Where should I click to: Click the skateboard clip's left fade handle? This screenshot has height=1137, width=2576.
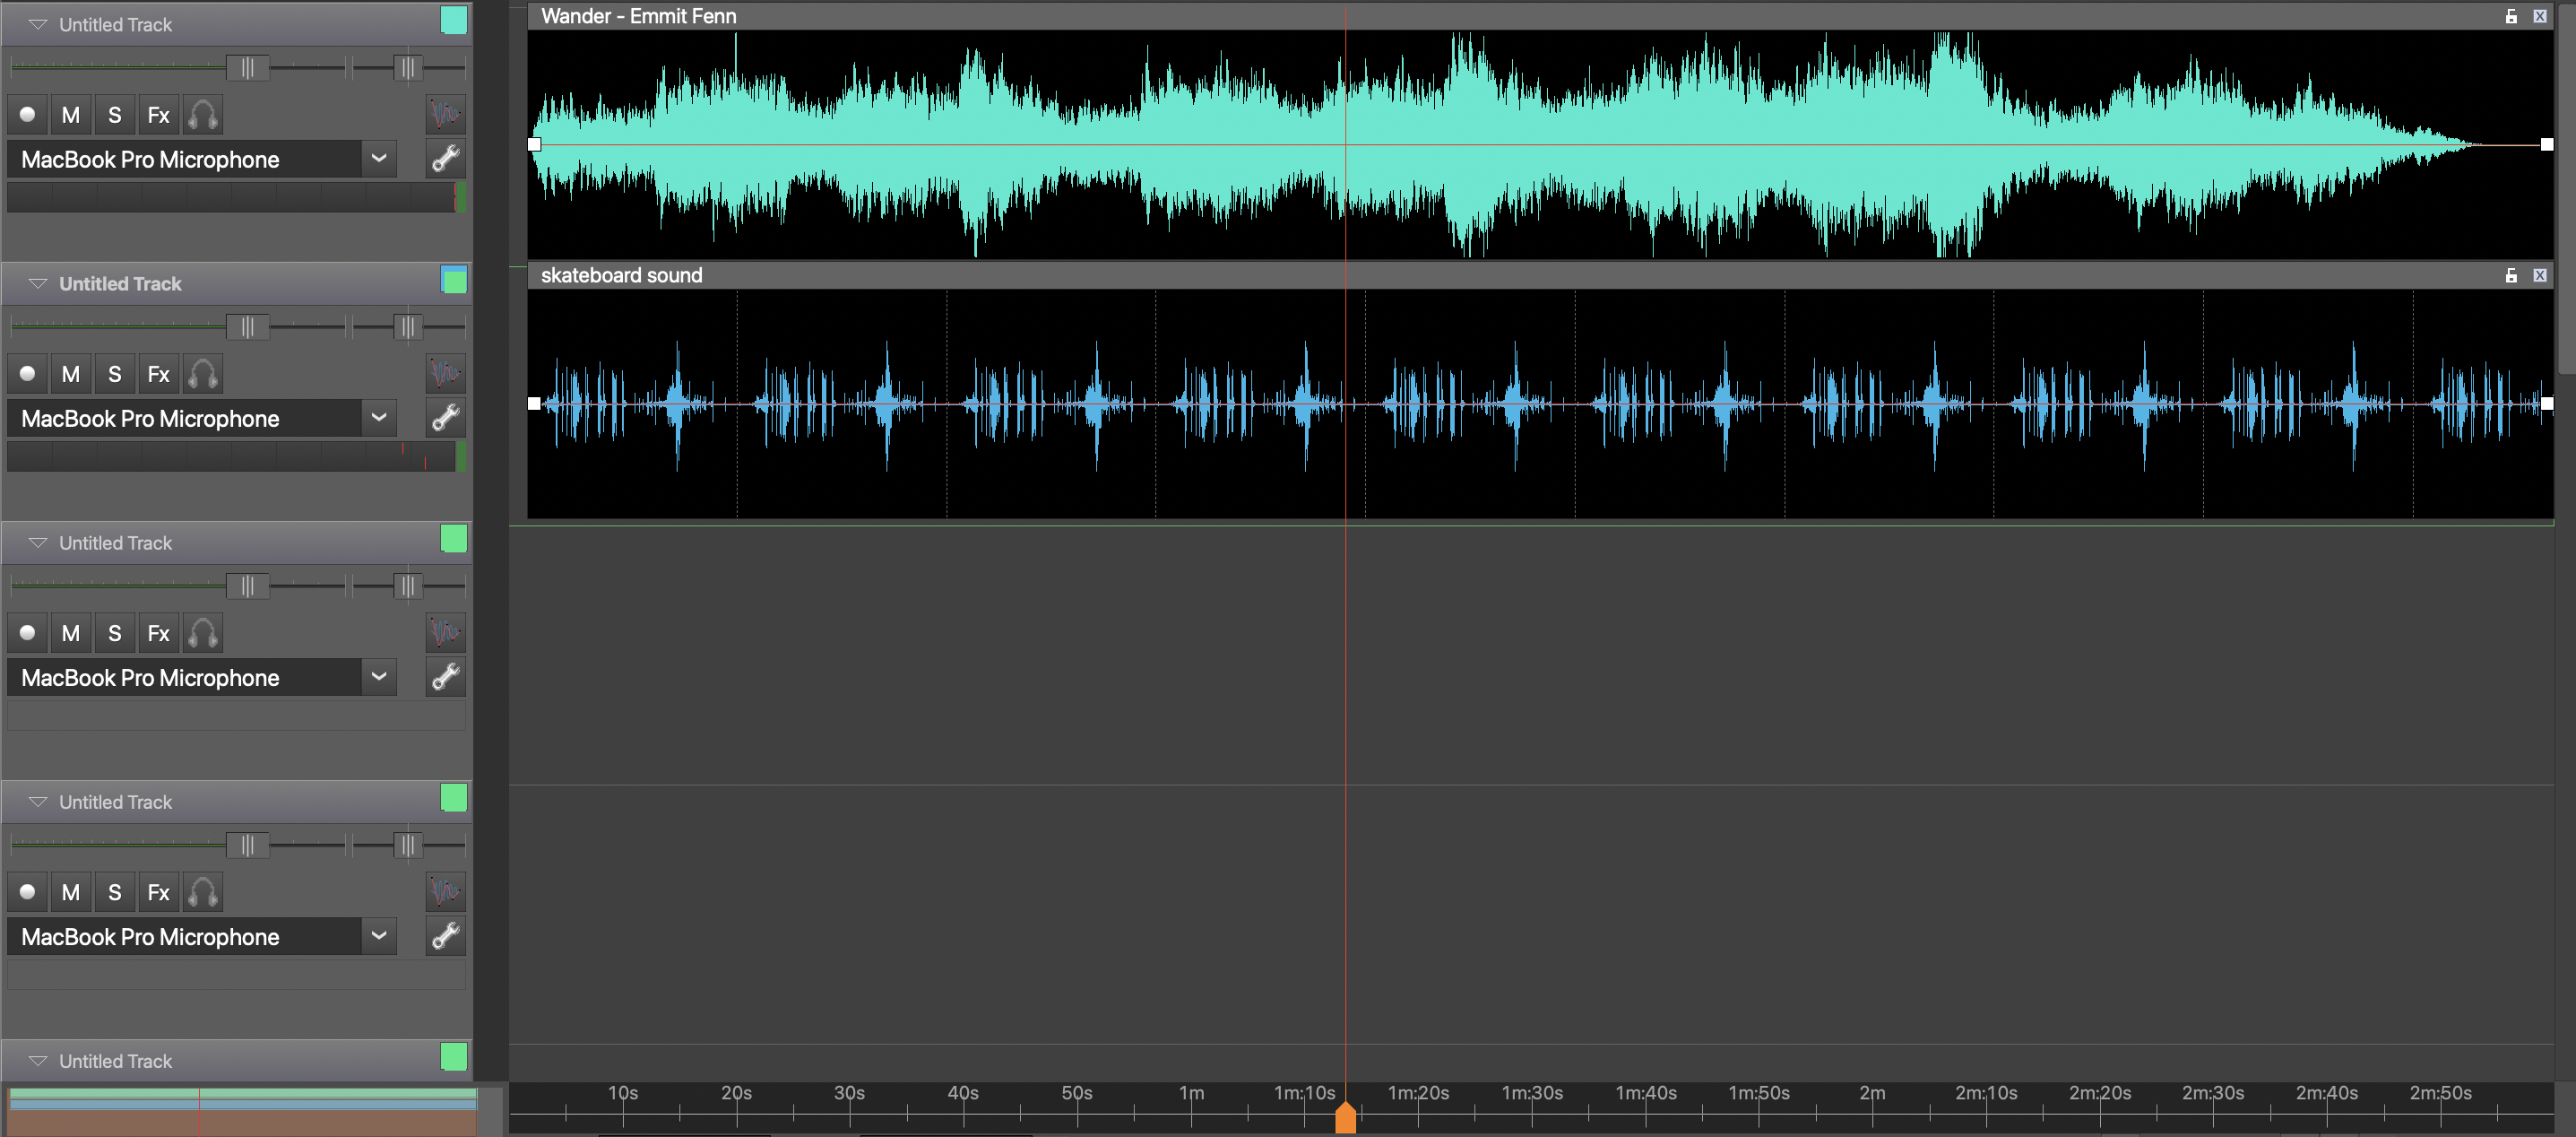point(534,404)
